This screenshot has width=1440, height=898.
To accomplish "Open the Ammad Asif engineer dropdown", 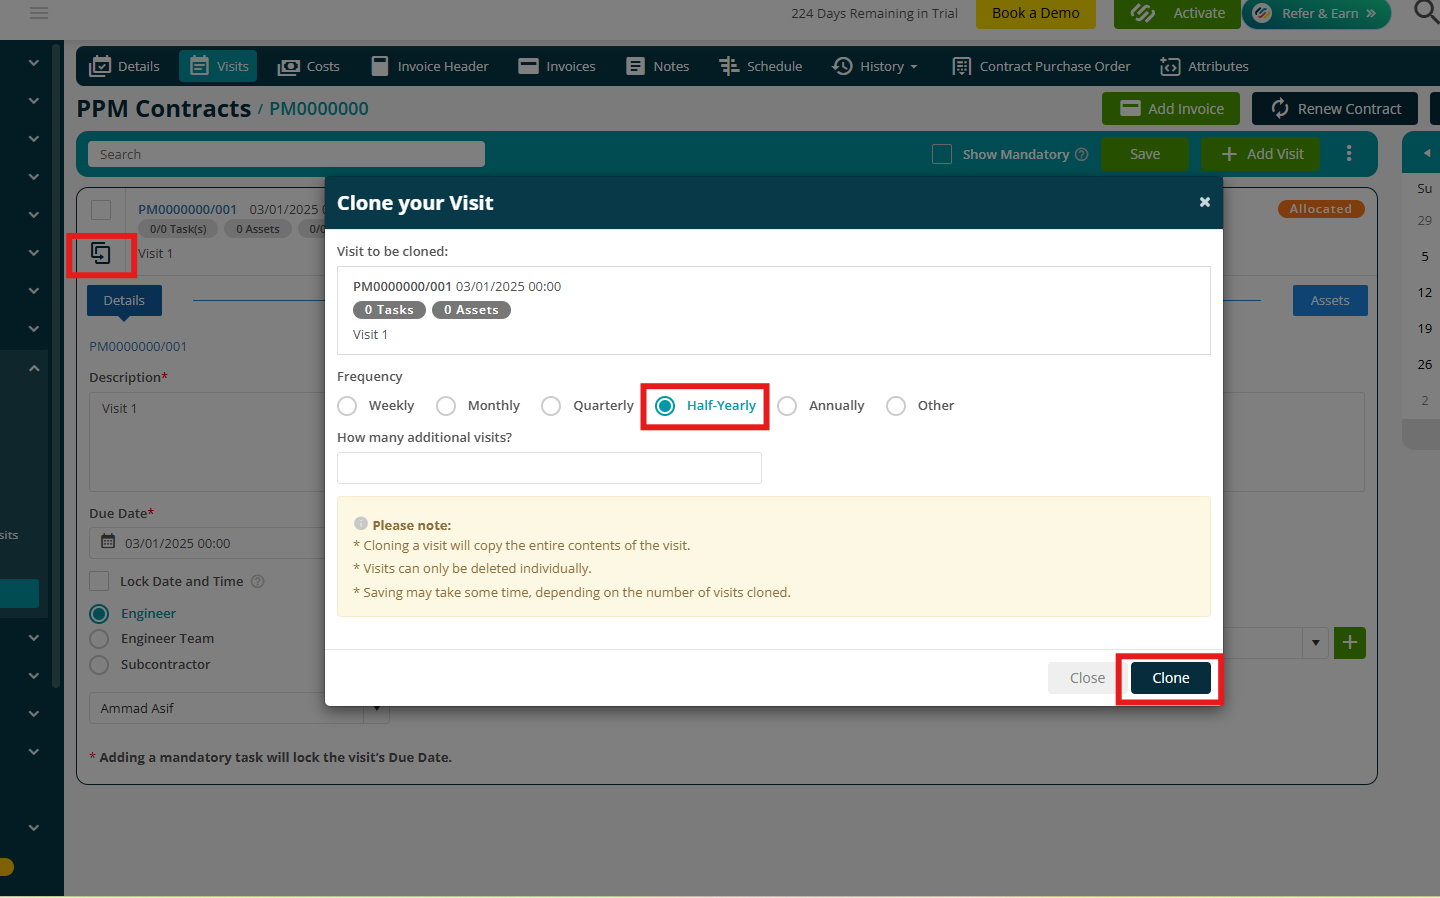I will click(x=238, y=708).
